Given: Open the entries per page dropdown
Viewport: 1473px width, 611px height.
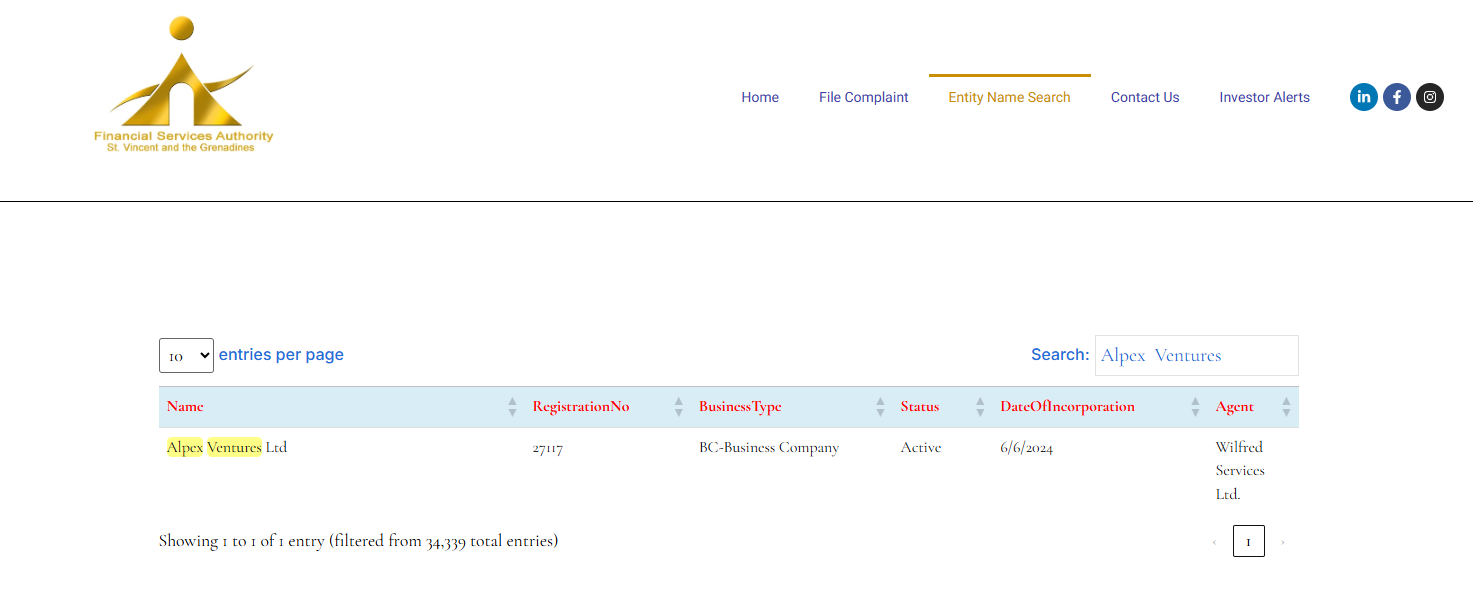Looking at the screenshot, I should pos(186,355).
